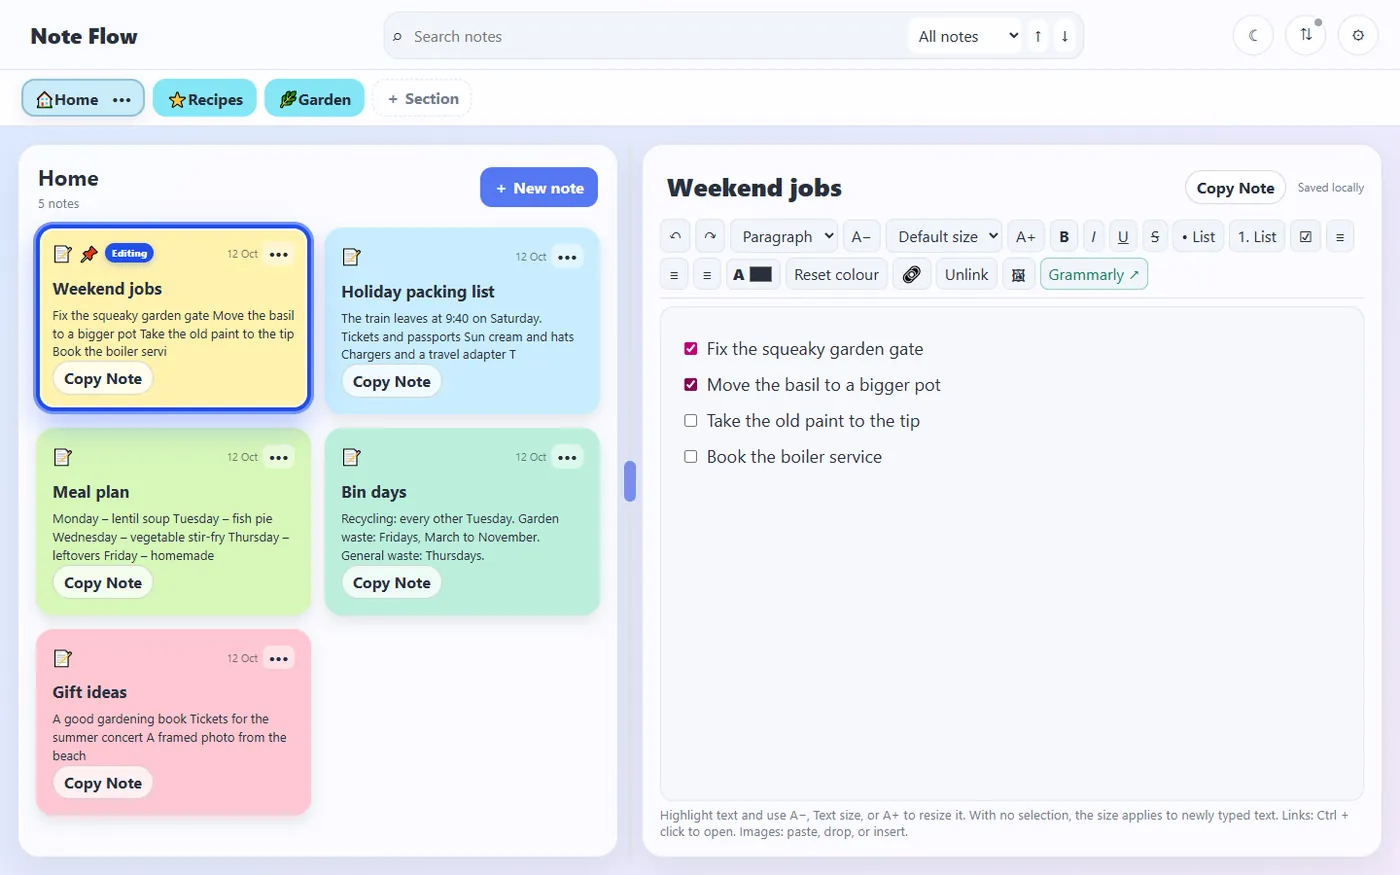
Task: Open more options on Gift ideas card
Action: 279,658
